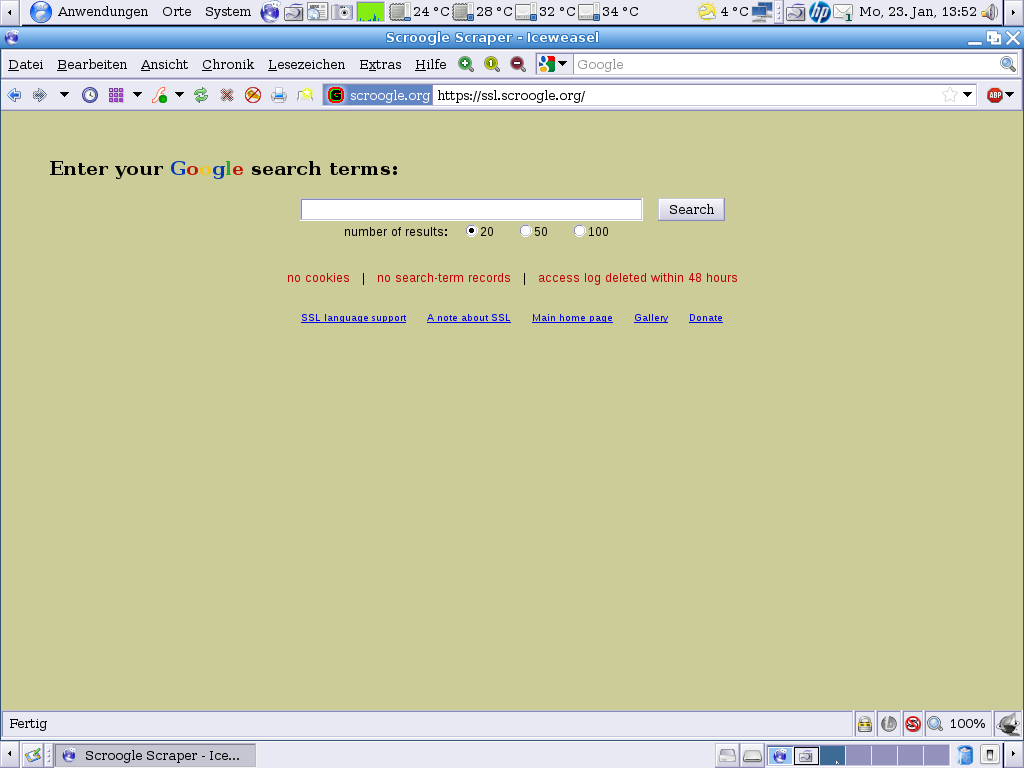
Task: Open the Lesezeichen menu
Action: click(306, 64)
